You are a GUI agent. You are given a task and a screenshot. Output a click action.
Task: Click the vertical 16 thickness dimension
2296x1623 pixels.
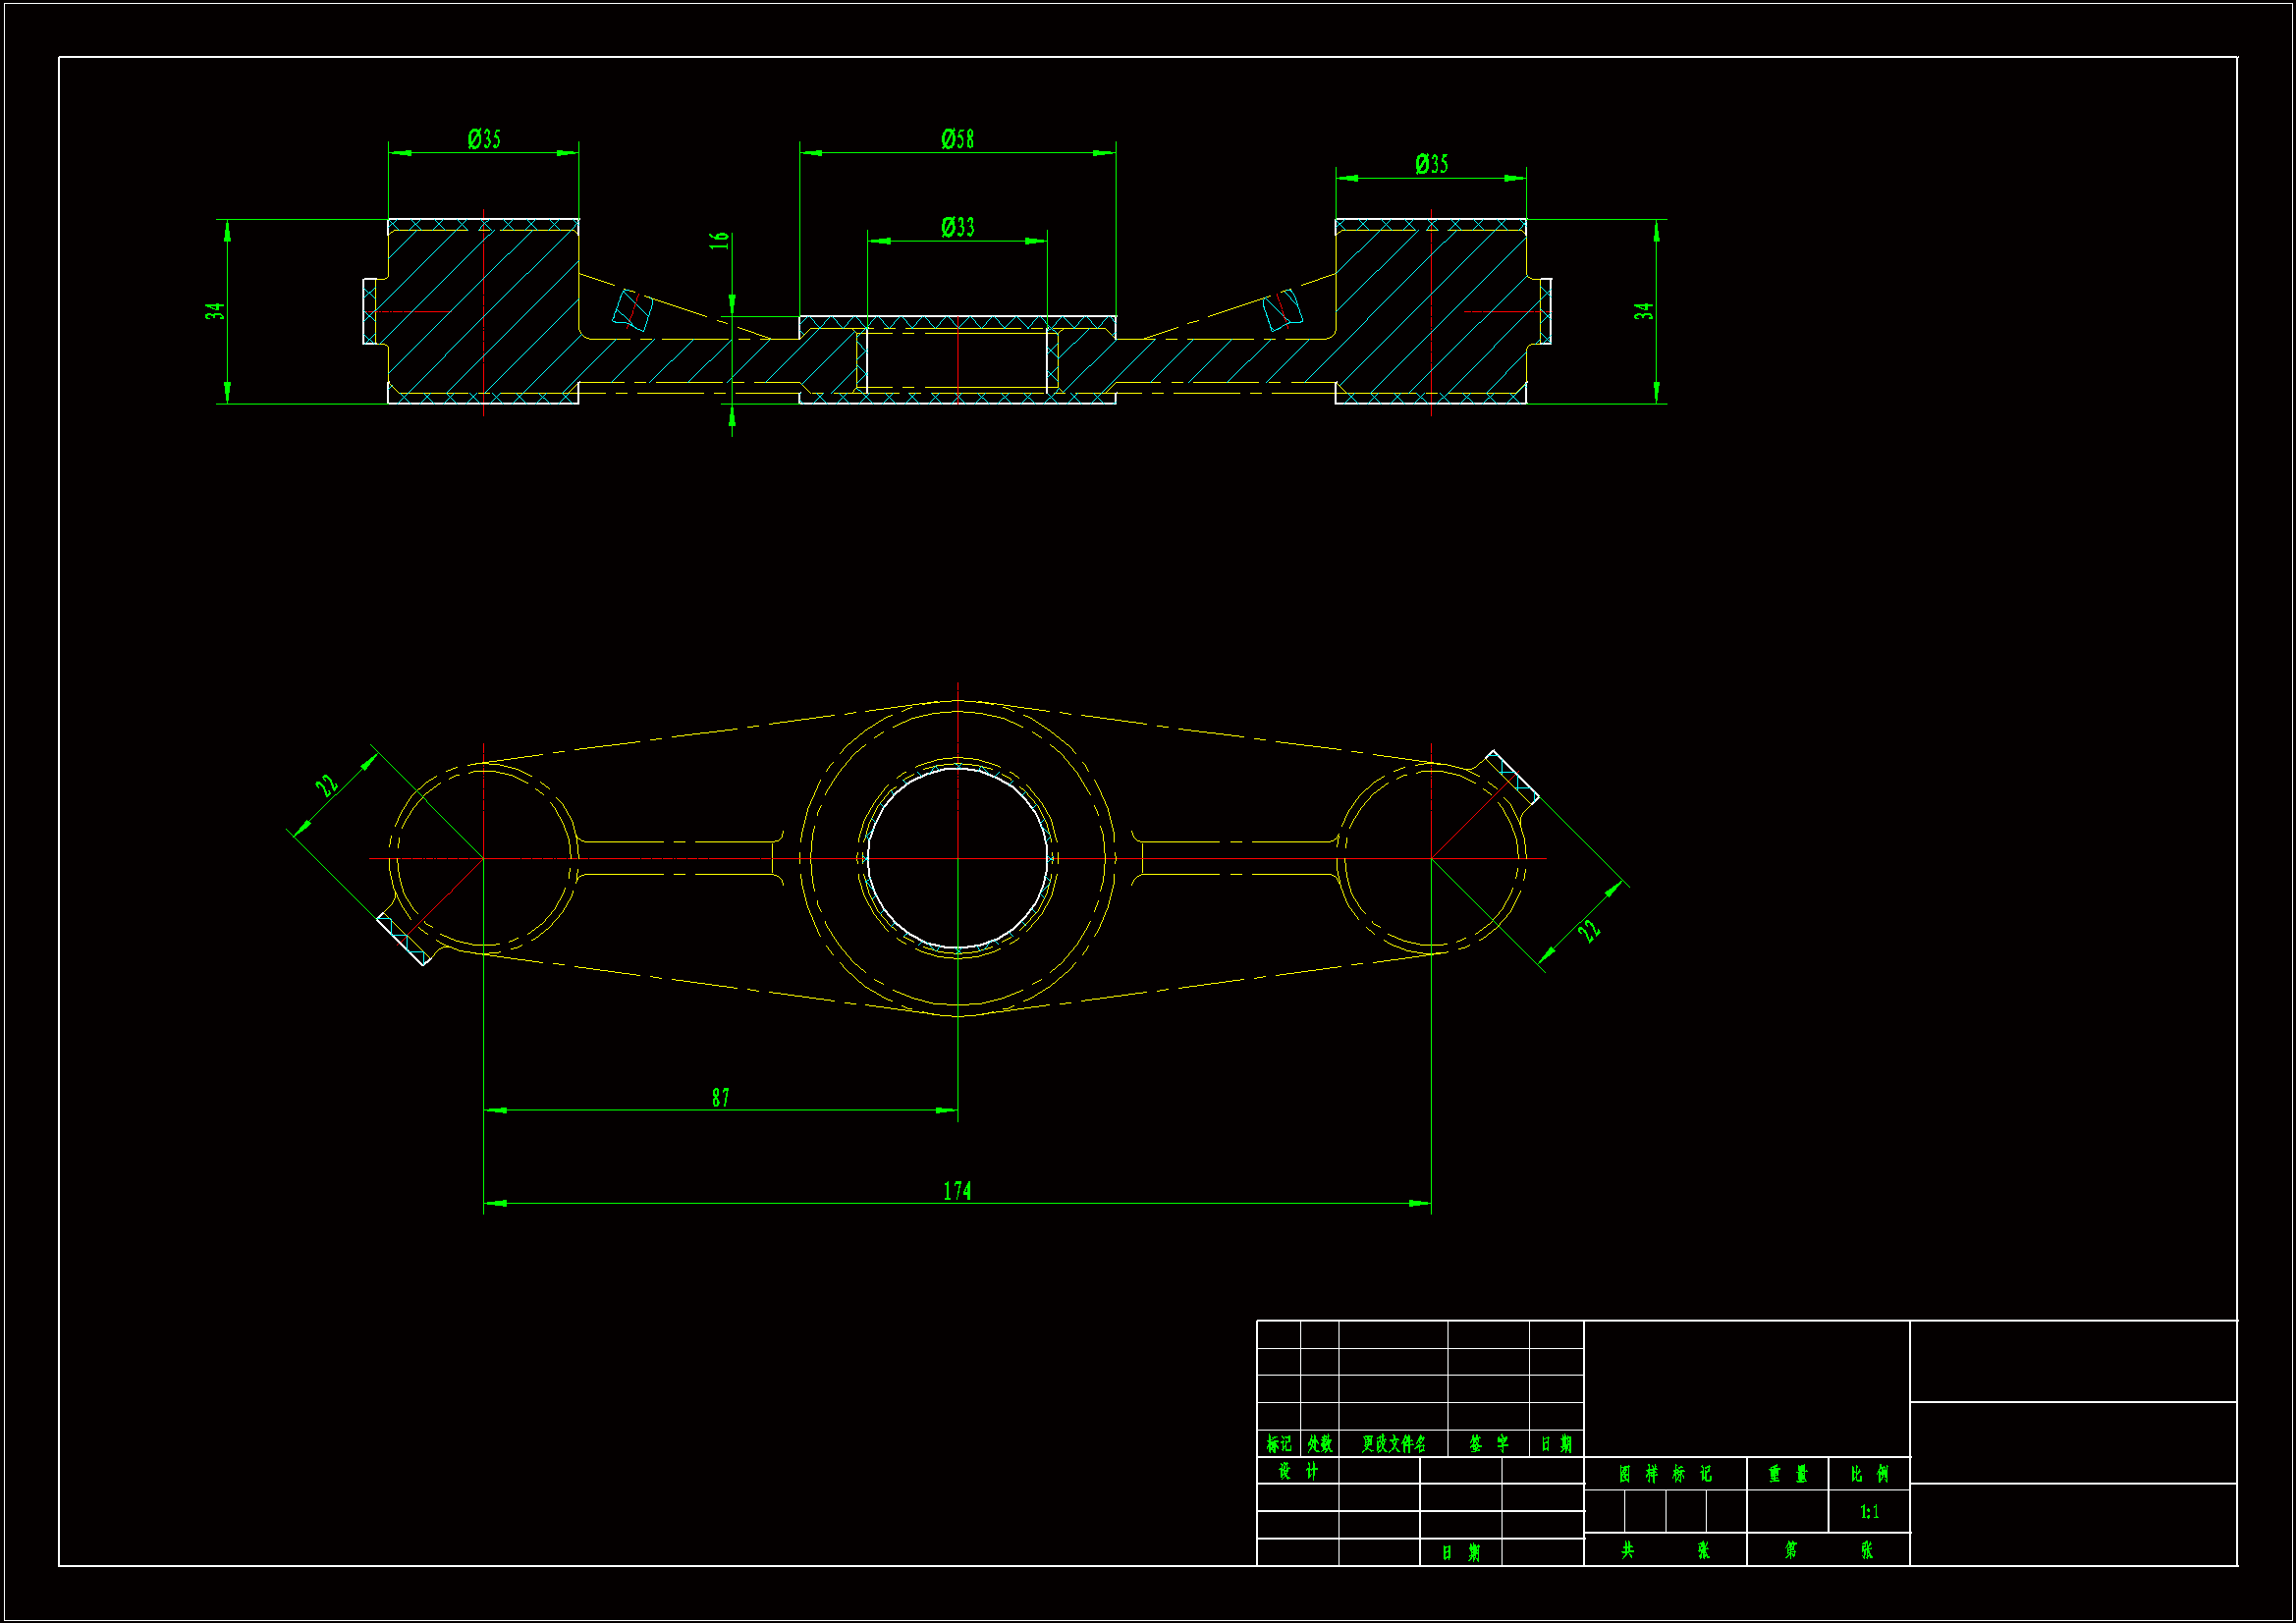click(x=719, y=241)
